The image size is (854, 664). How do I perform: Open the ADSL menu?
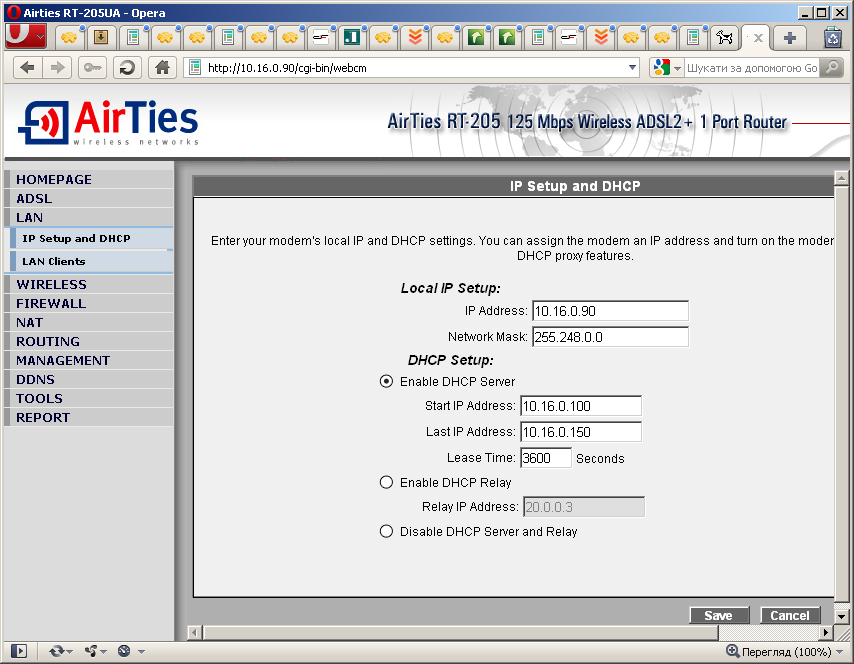coord(89,198)
